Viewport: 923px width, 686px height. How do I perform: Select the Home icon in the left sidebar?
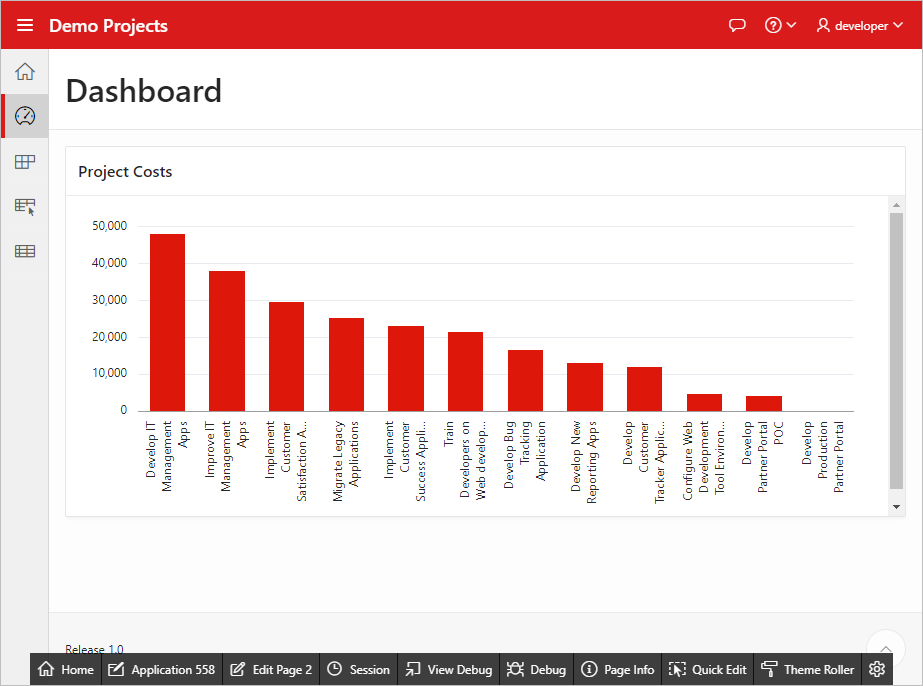[24, 71]
